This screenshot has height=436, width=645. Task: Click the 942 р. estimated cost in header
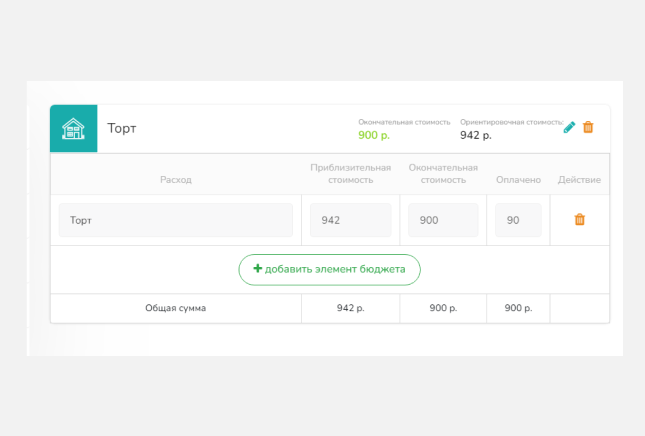(476, 135)
